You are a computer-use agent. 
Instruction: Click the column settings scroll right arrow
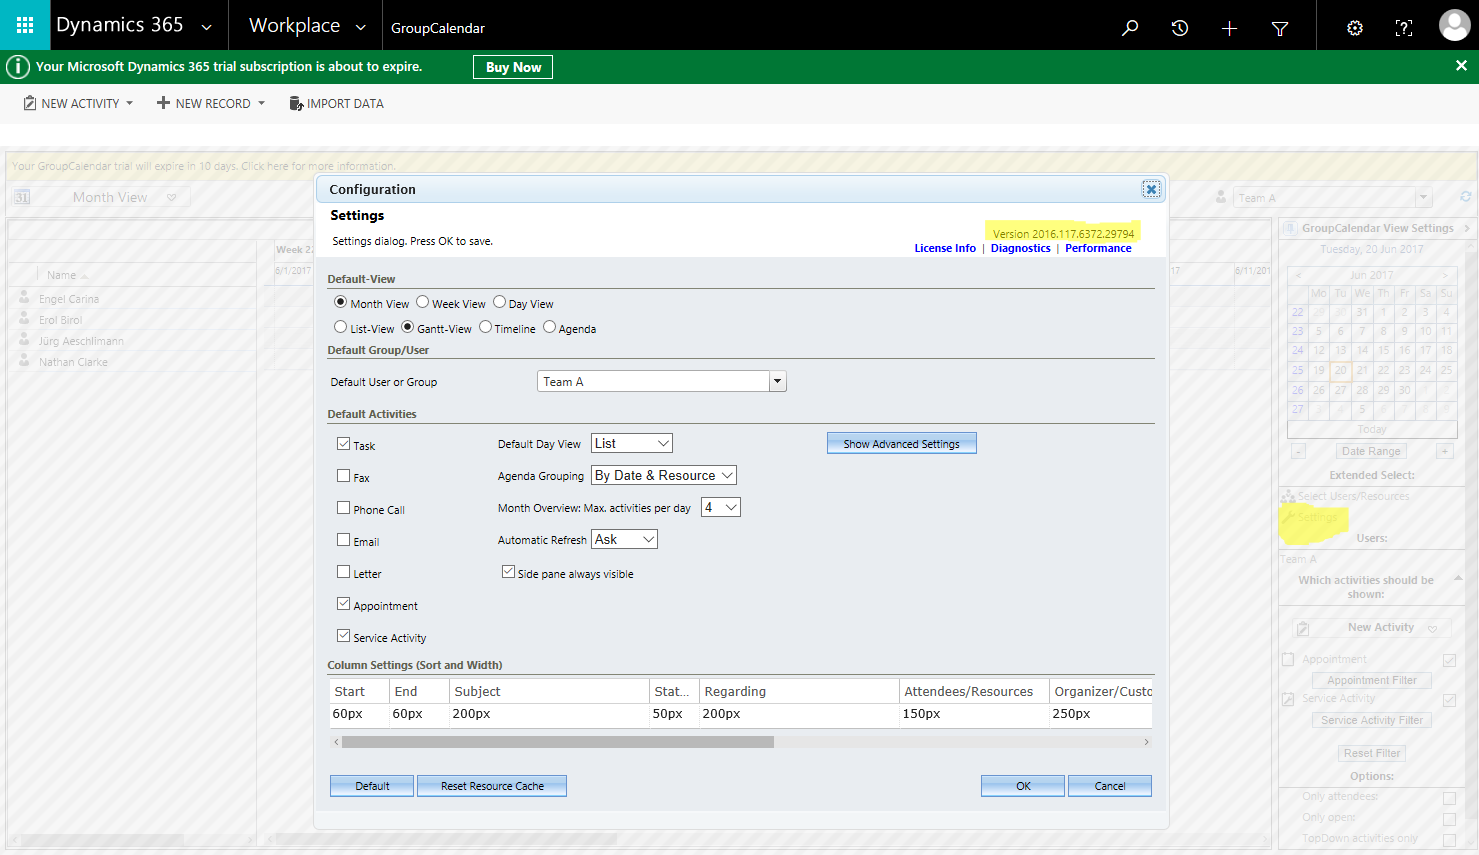tap(1146, 742)
